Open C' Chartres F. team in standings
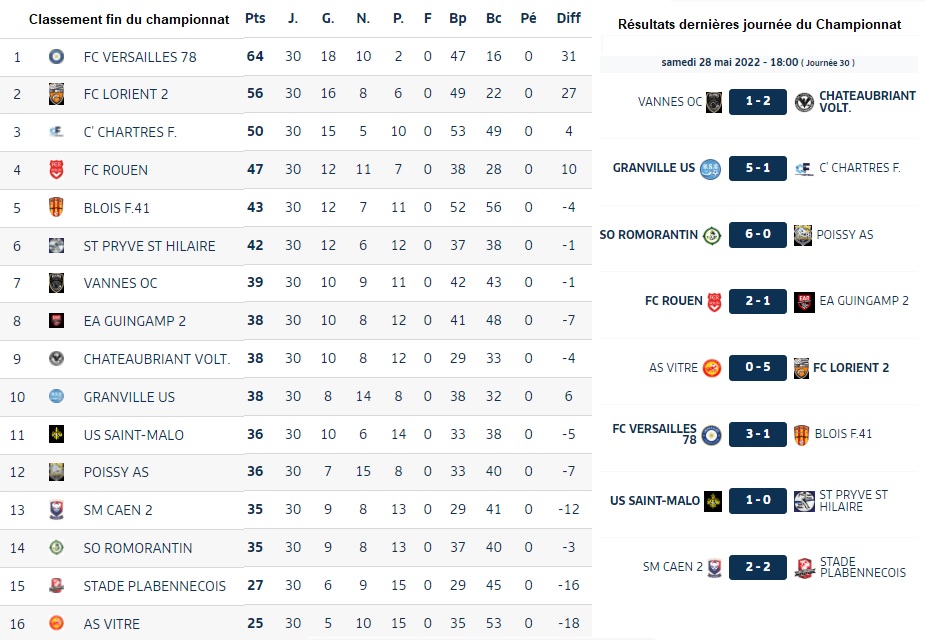The width and height of the screenshot is (926, 640). (130, 133)
